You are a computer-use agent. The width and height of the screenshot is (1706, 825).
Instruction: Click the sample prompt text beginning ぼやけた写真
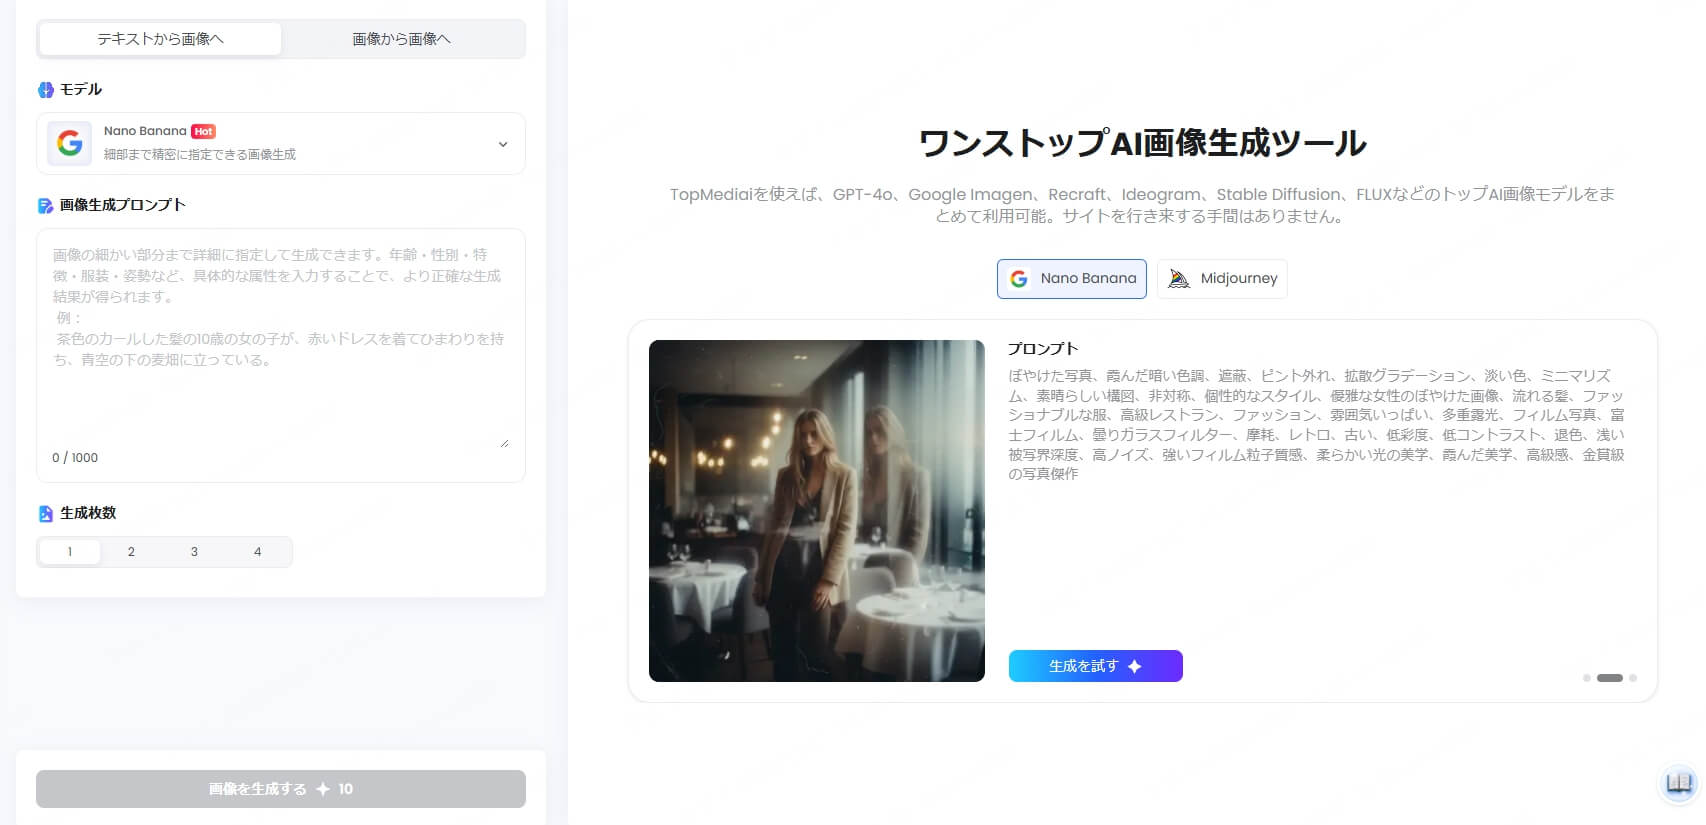tap(1316, 424)
